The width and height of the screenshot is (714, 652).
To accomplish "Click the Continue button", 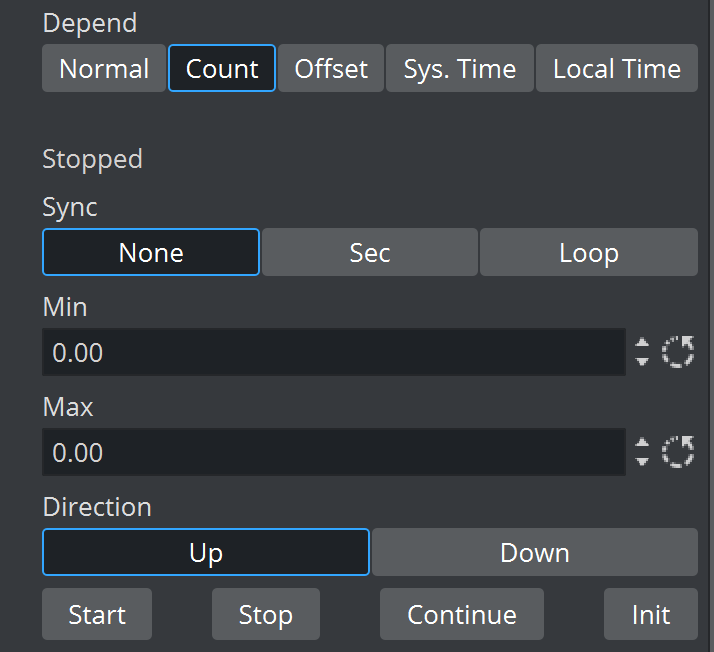I will click(462, 614).
